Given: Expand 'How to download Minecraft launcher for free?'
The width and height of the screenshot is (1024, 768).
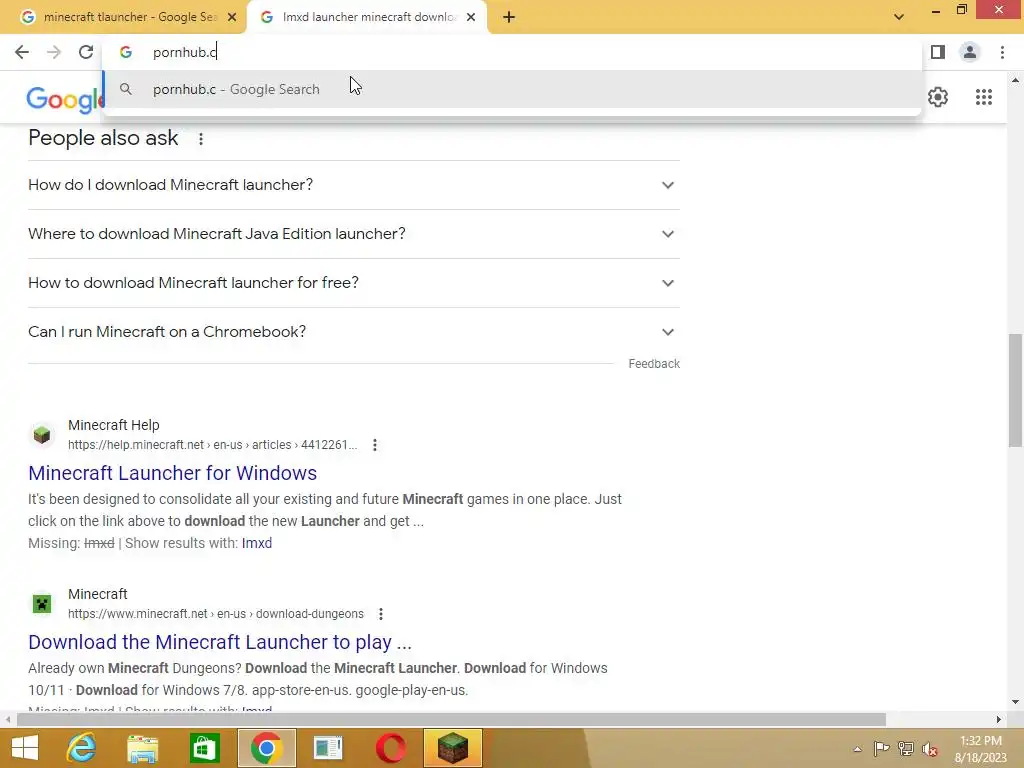Looking at the screenshot, I should click(353, 283).
